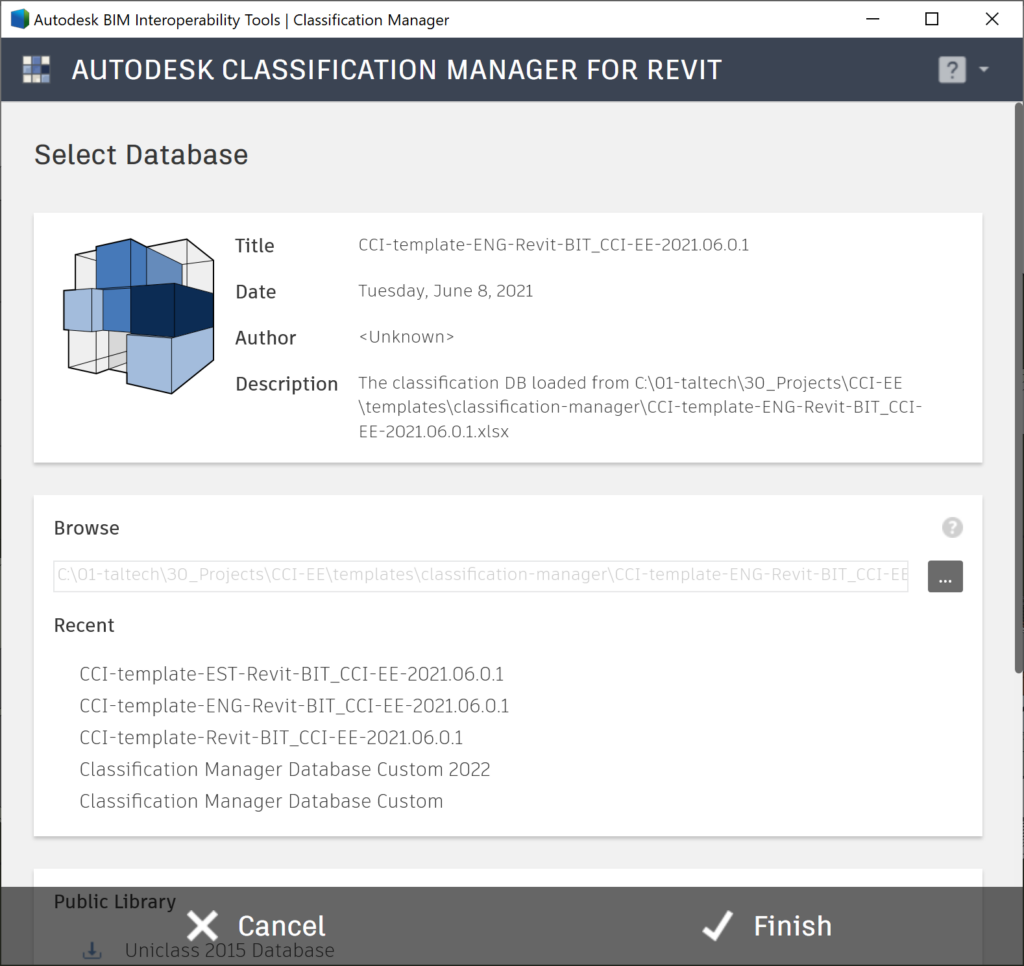Select recent CCI-template-EST-Revit-BIT_CCI-EE-2021.06.0.1
Image resolution: width=1024 pixels, height=966 pixels.
[x=291, y=673]
